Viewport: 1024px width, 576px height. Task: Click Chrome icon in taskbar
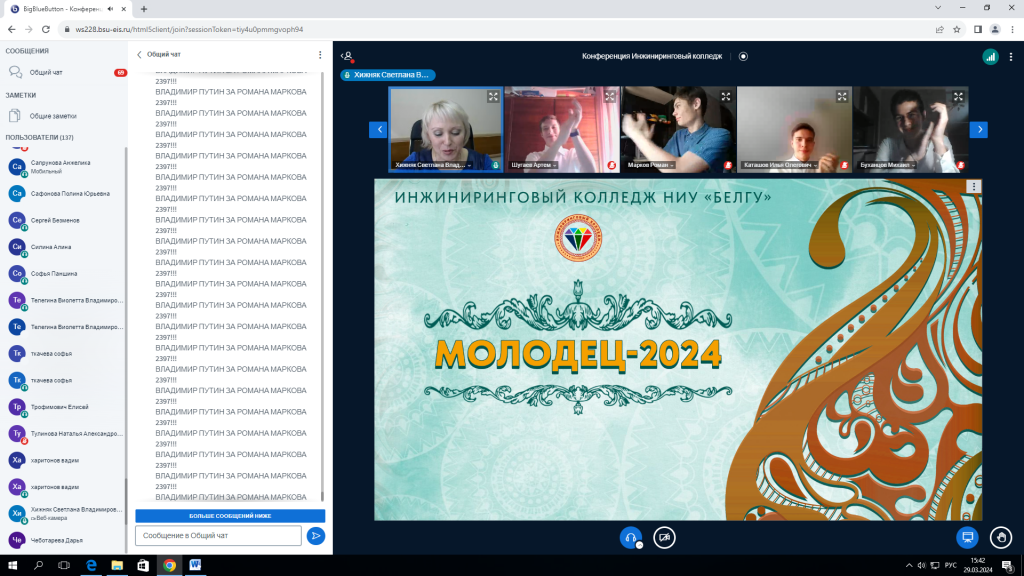pyautogui.click(x=169, y=566)
